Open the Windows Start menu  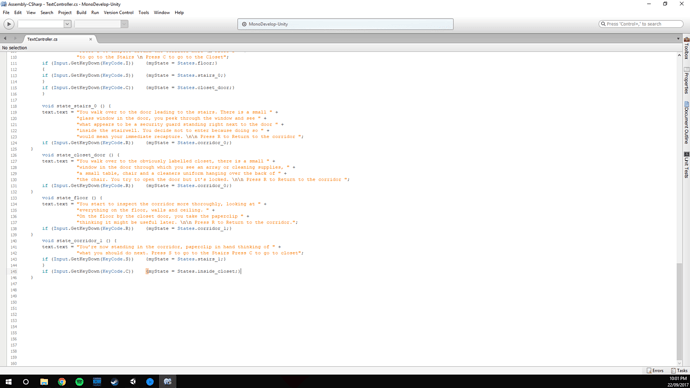click(x=8, y=382)
